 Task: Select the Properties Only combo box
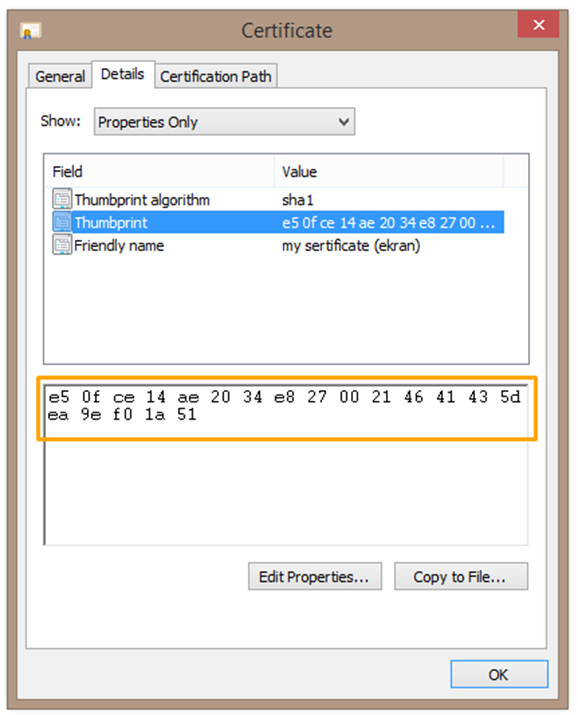tap(224, 122)
